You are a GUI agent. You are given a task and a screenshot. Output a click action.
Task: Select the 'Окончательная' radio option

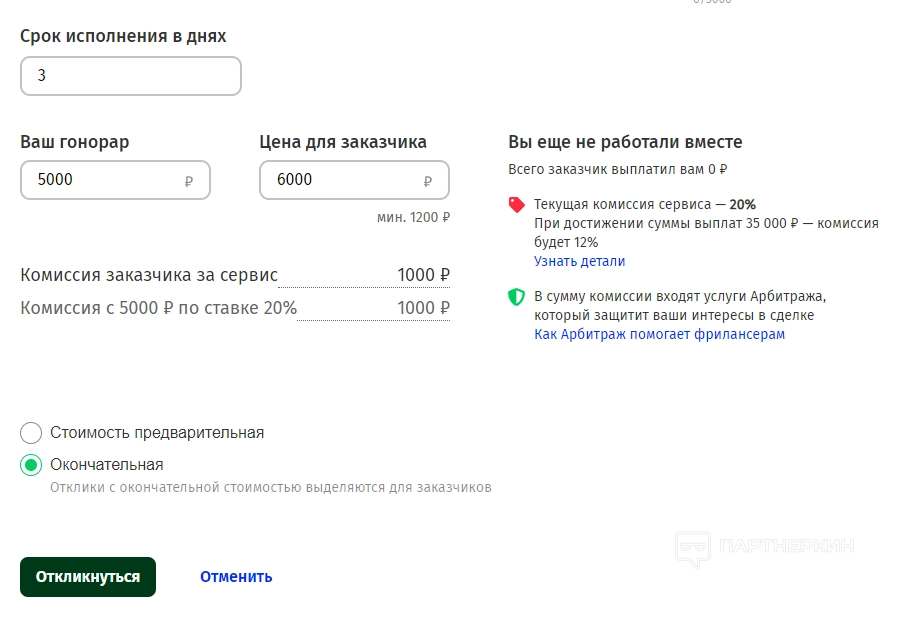tap(31, 465)
